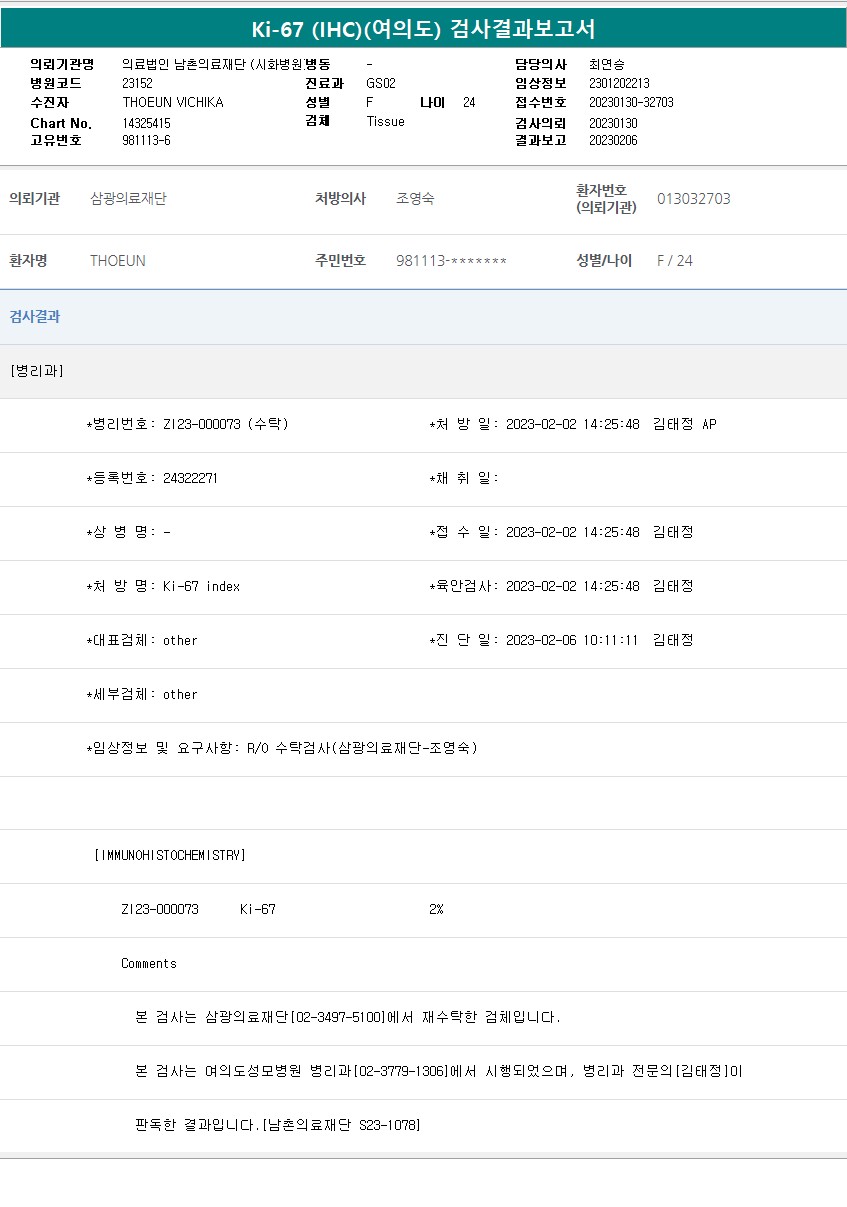Select the Ki-67 result value 2%
Screen dimensions: 847x1207
click(x=435, y=910)
